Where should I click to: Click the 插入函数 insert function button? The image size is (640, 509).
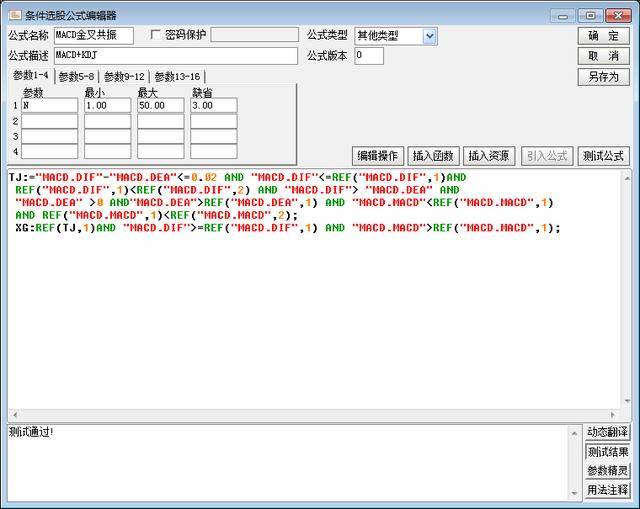[433, 156]
